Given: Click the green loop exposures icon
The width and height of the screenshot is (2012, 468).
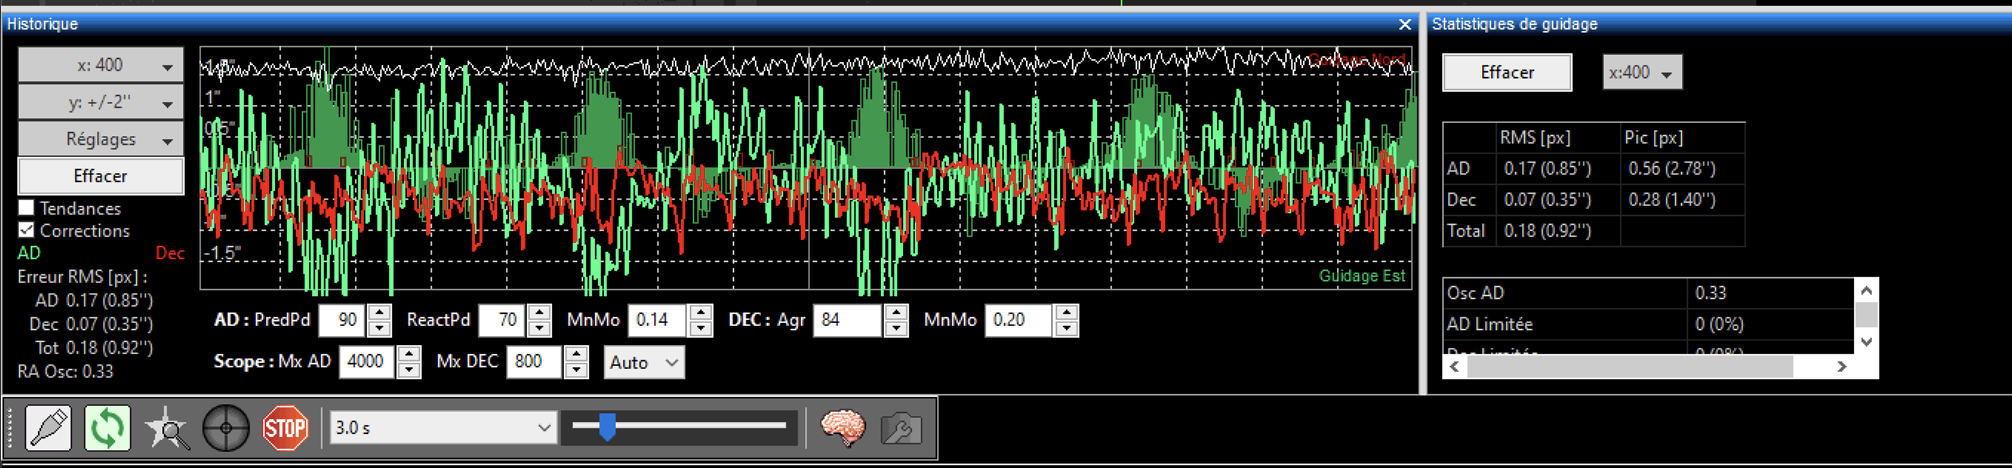Looking at the screenshot, I should [x=107, y=428].
